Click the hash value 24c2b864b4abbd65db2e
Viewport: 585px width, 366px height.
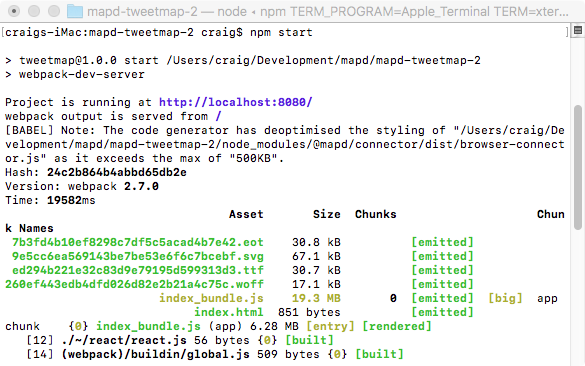pyautogui.click(x=117, y=172)
